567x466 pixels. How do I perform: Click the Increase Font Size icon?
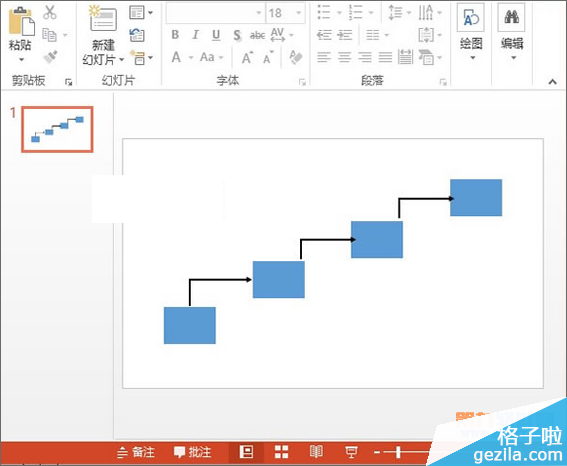247,57
